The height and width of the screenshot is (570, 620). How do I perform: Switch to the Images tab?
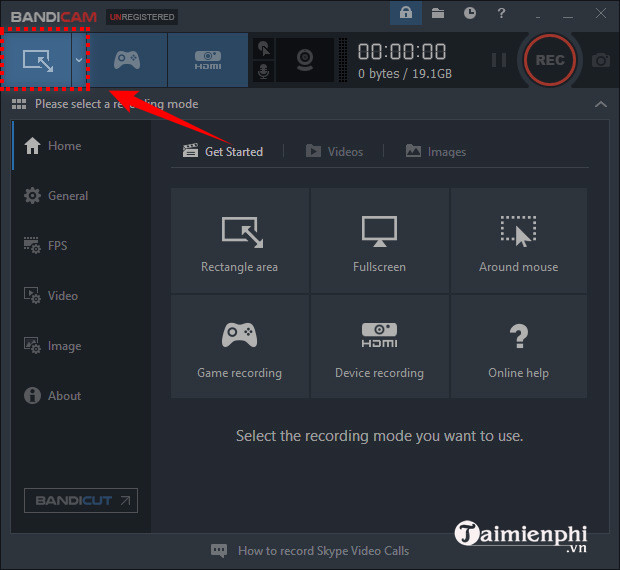[436, 152]
